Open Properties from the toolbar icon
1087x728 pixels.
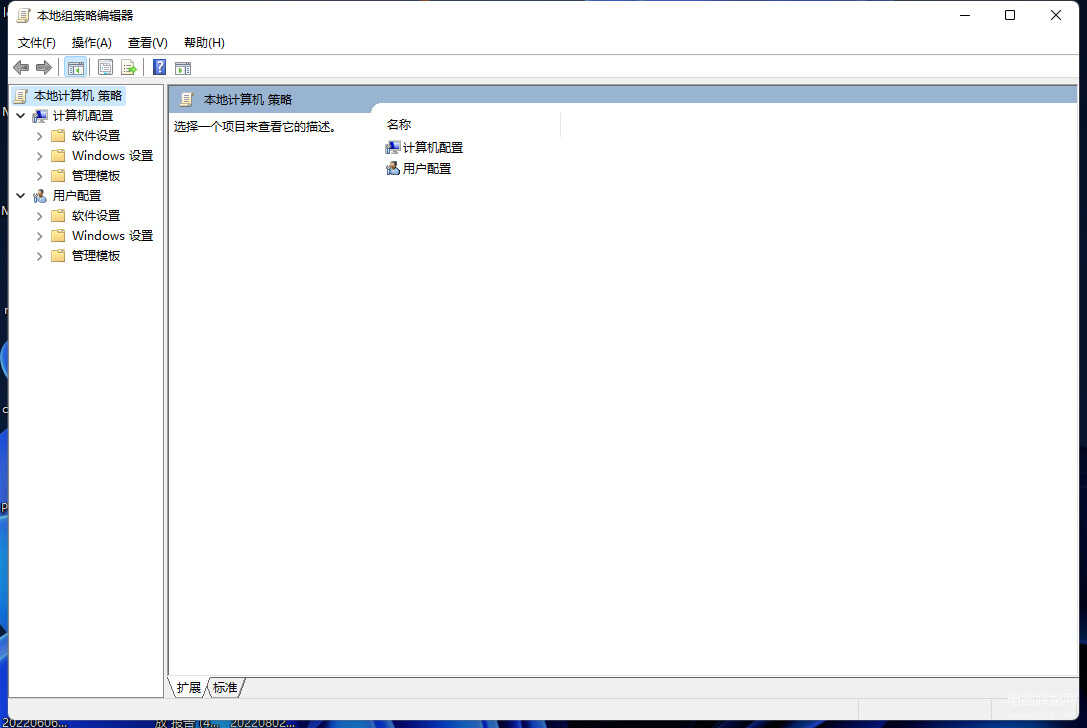point(105,68)
